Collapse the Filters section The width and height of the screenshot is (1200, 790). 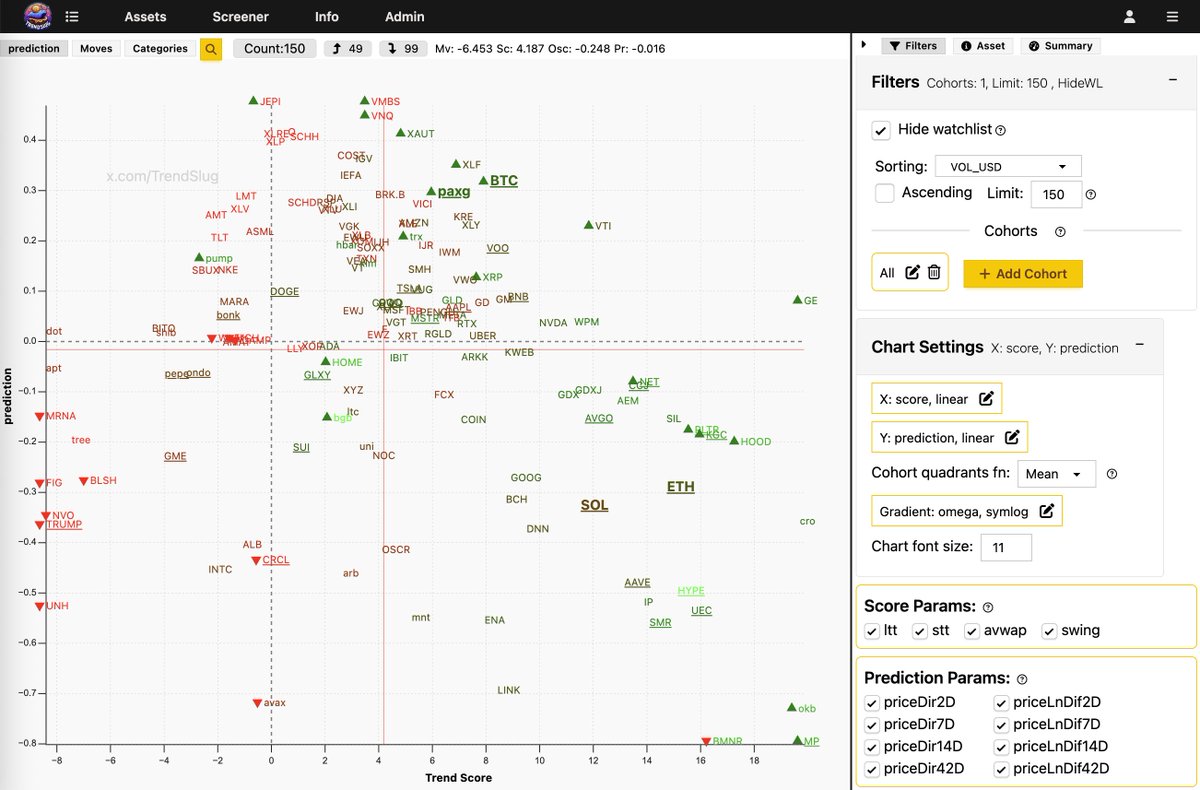coord(1173,79)
